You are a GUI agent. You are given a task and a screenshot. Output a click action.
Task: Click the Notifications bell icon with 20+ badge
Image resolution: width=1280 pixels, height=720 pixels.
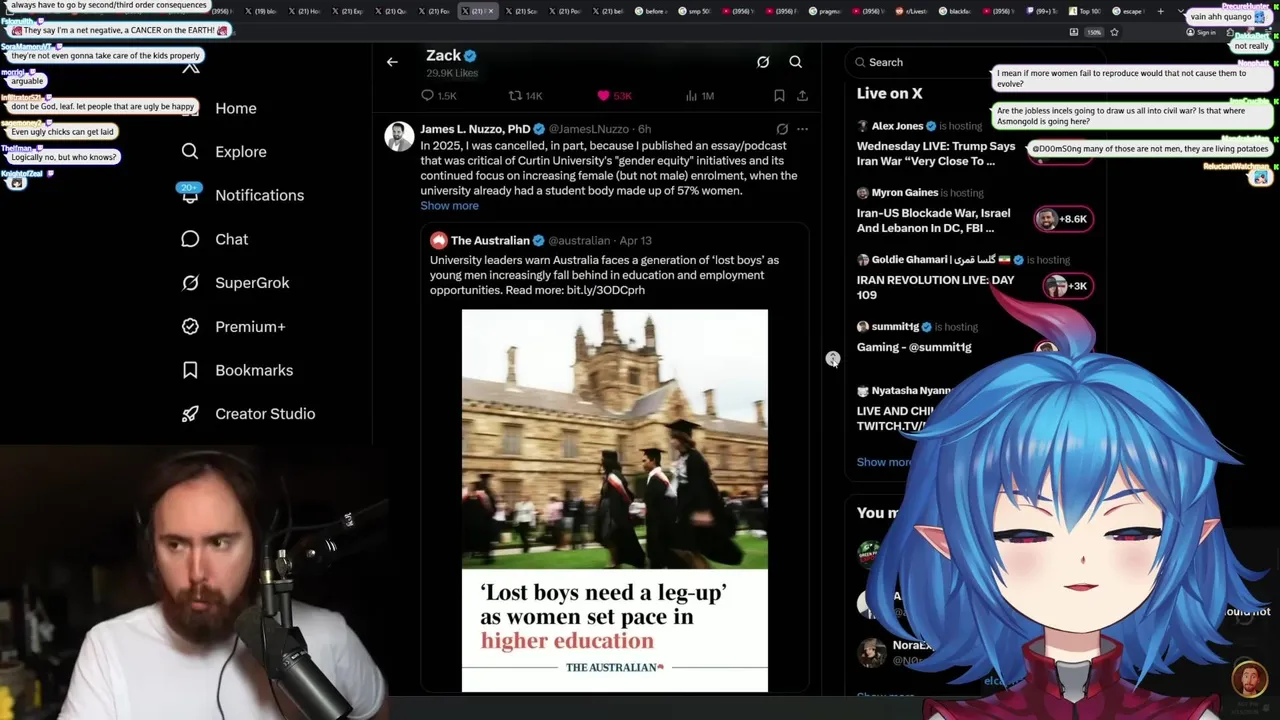[190, 194]
